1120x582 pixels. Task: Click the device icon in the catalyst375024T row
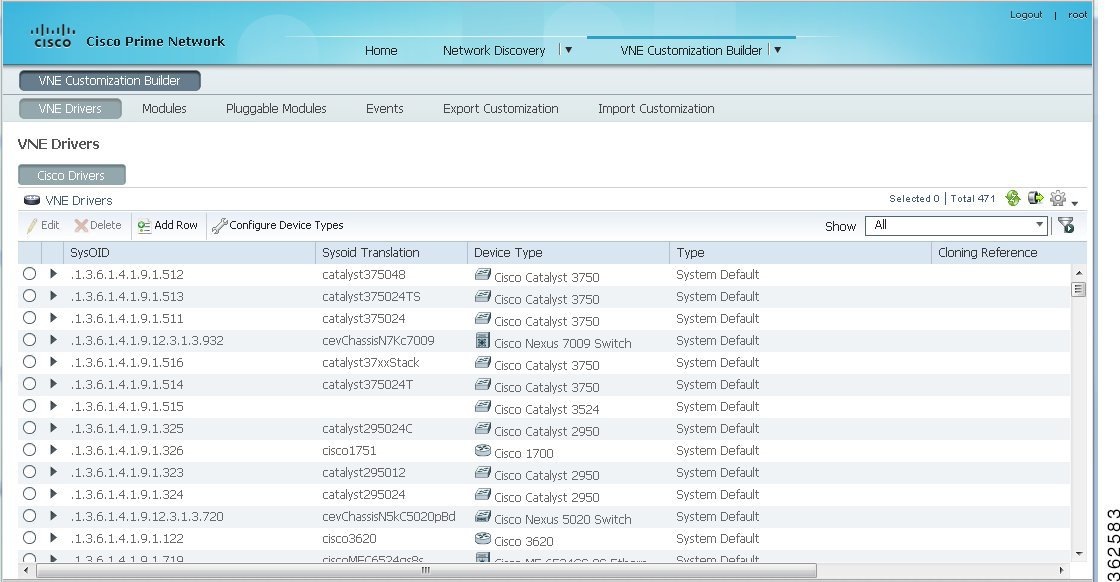point(483,384)
